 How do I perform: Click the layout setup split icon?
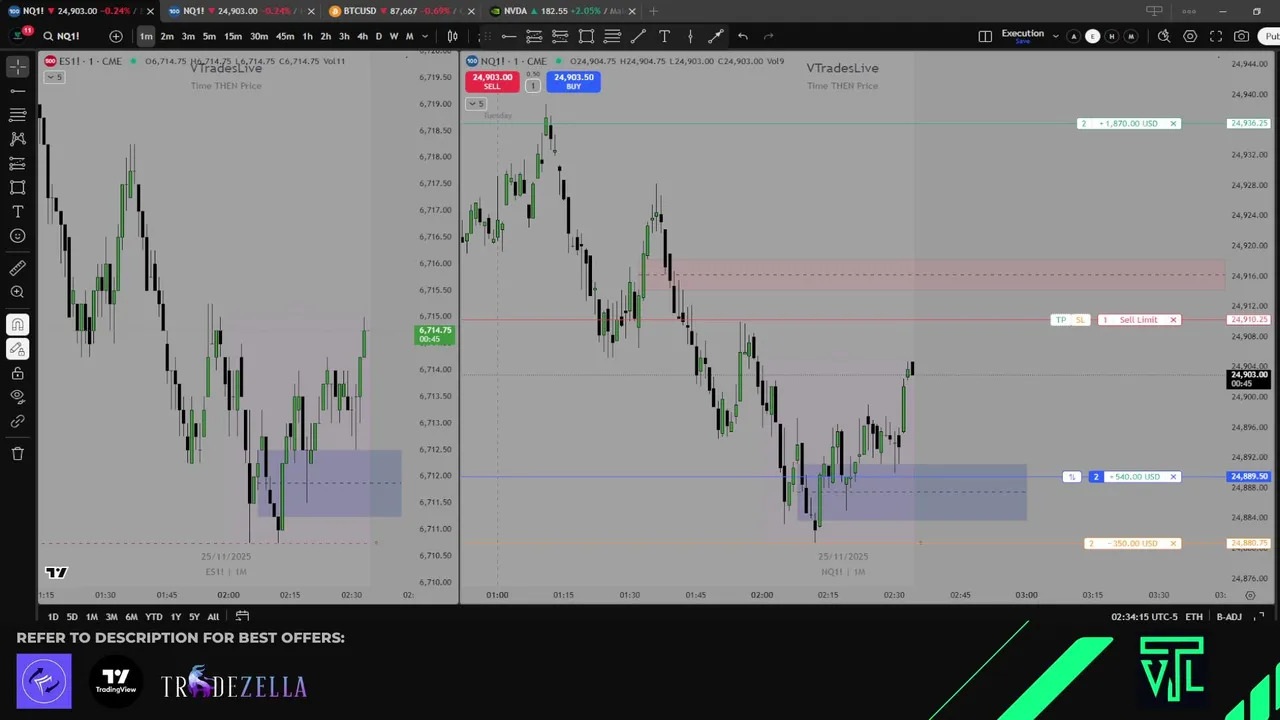coord(985,36)
